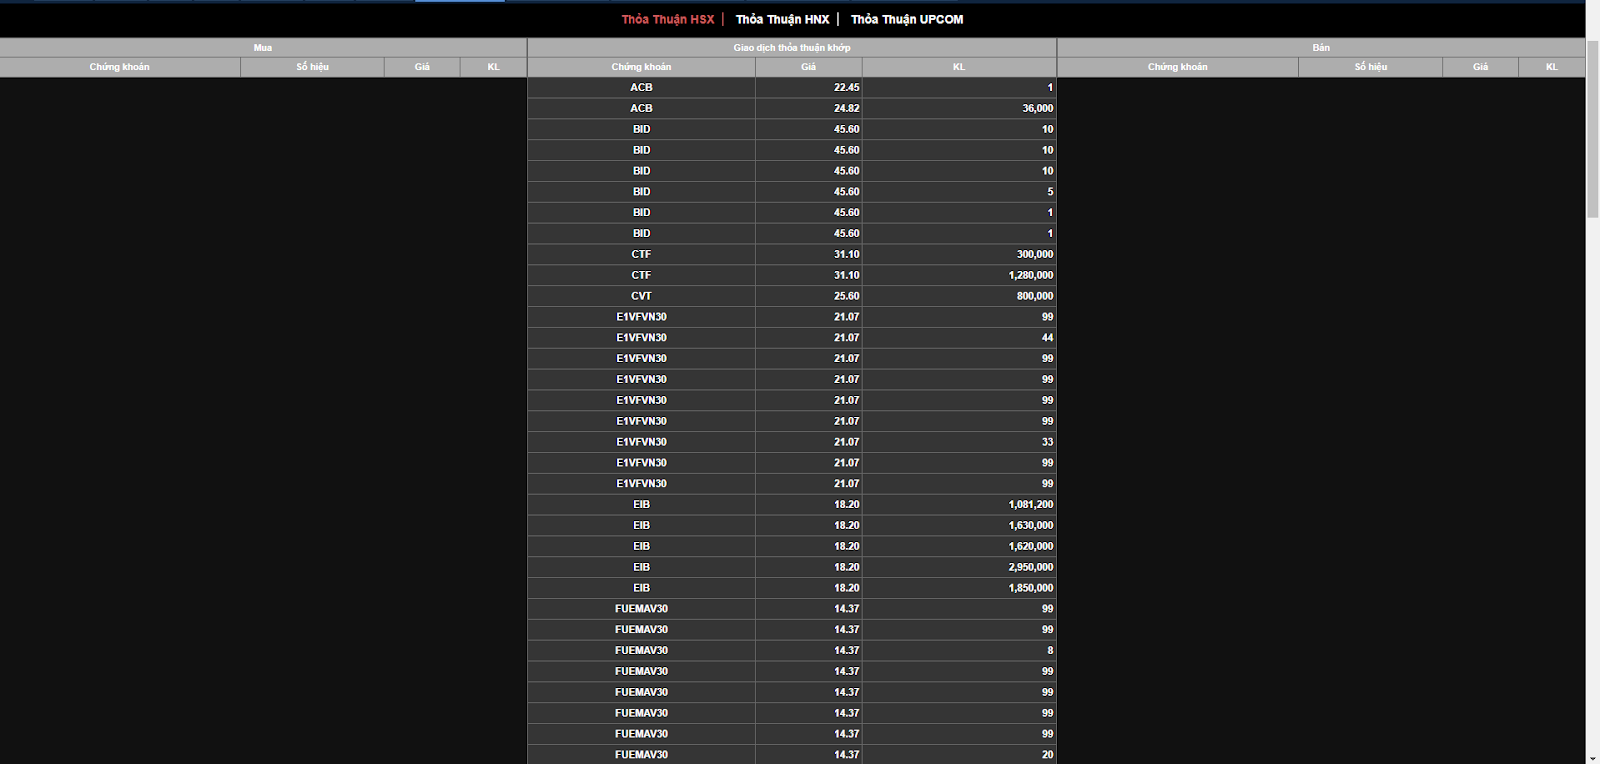Select ACB row priced 24.82
1600x764 pixels.
(x=792, y=109)
